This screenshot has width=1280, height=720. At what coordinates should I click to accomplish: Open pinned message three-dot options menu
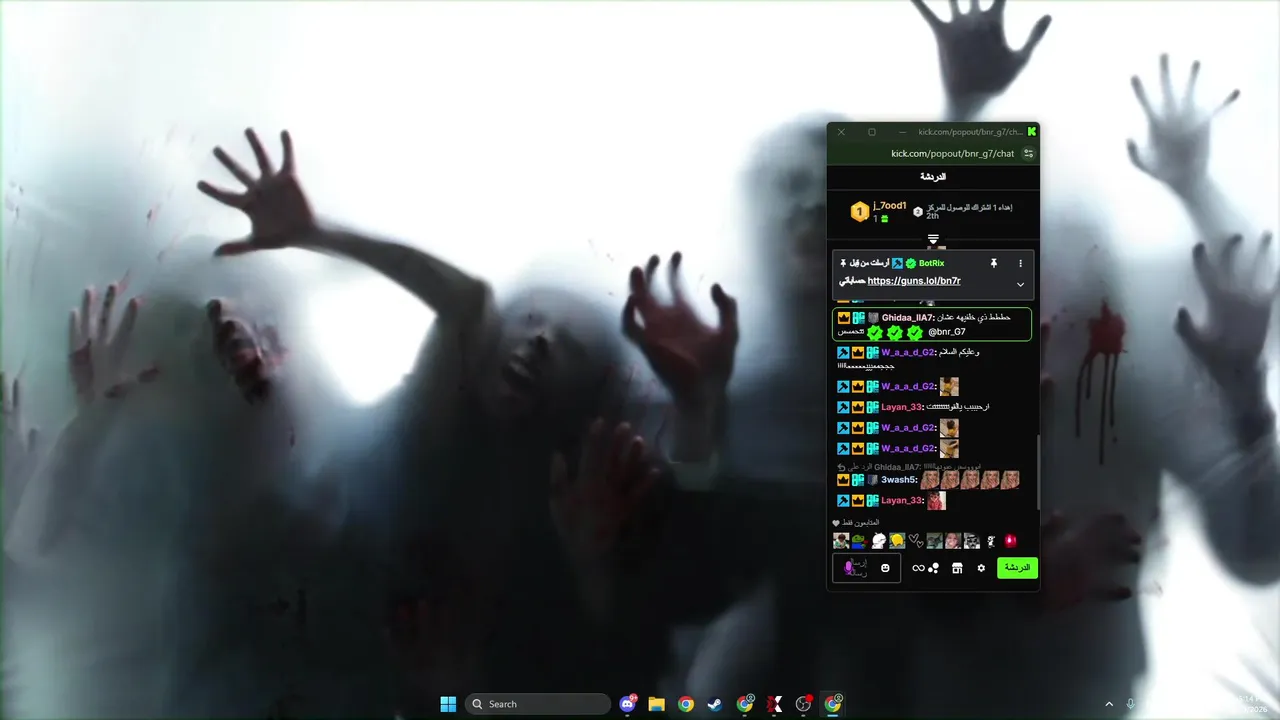point(1020,263)
